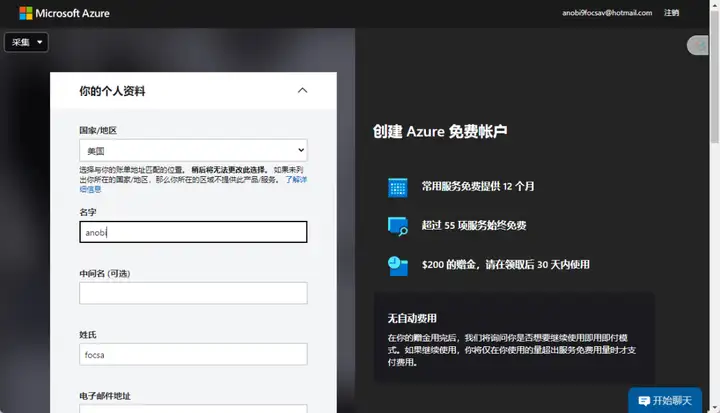This screenshot has width=720, height=413.
Task: Collapse the 你的个人资料 section chevron
Action: tap(302, 91)
